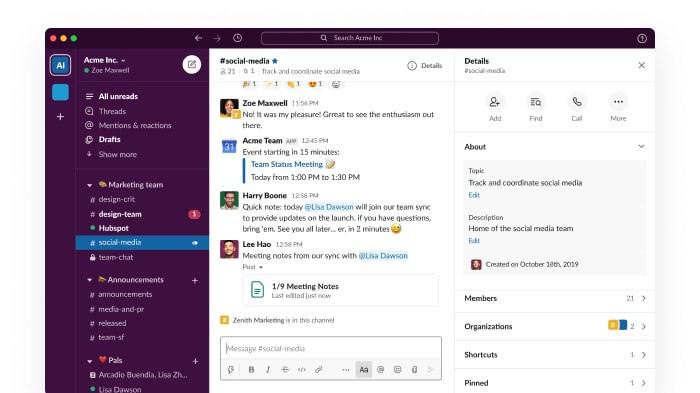Open the Post dropdown under Lee Hao's message
The image size is (700, 393).
[x=253, y=267]
